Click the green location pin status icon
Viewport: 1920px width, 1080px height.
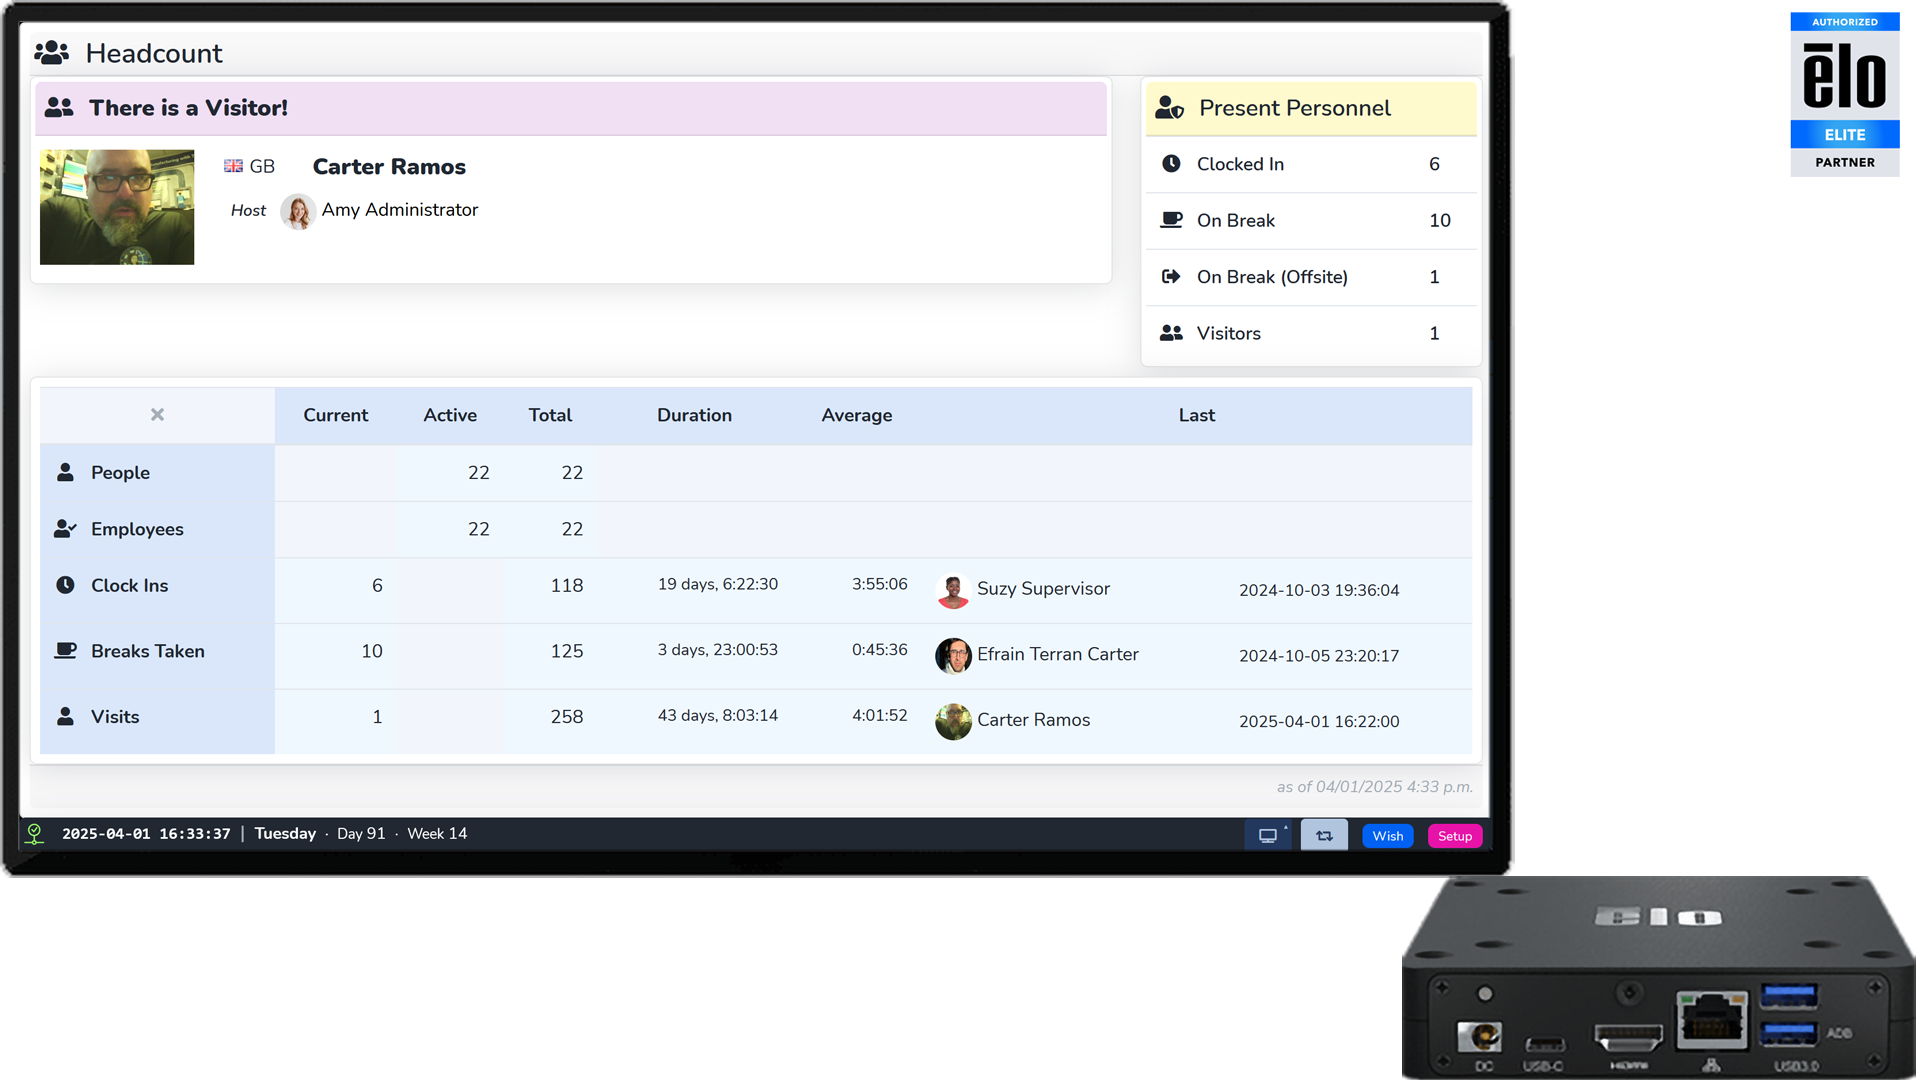pyautogui.click(x=35, y=834)
